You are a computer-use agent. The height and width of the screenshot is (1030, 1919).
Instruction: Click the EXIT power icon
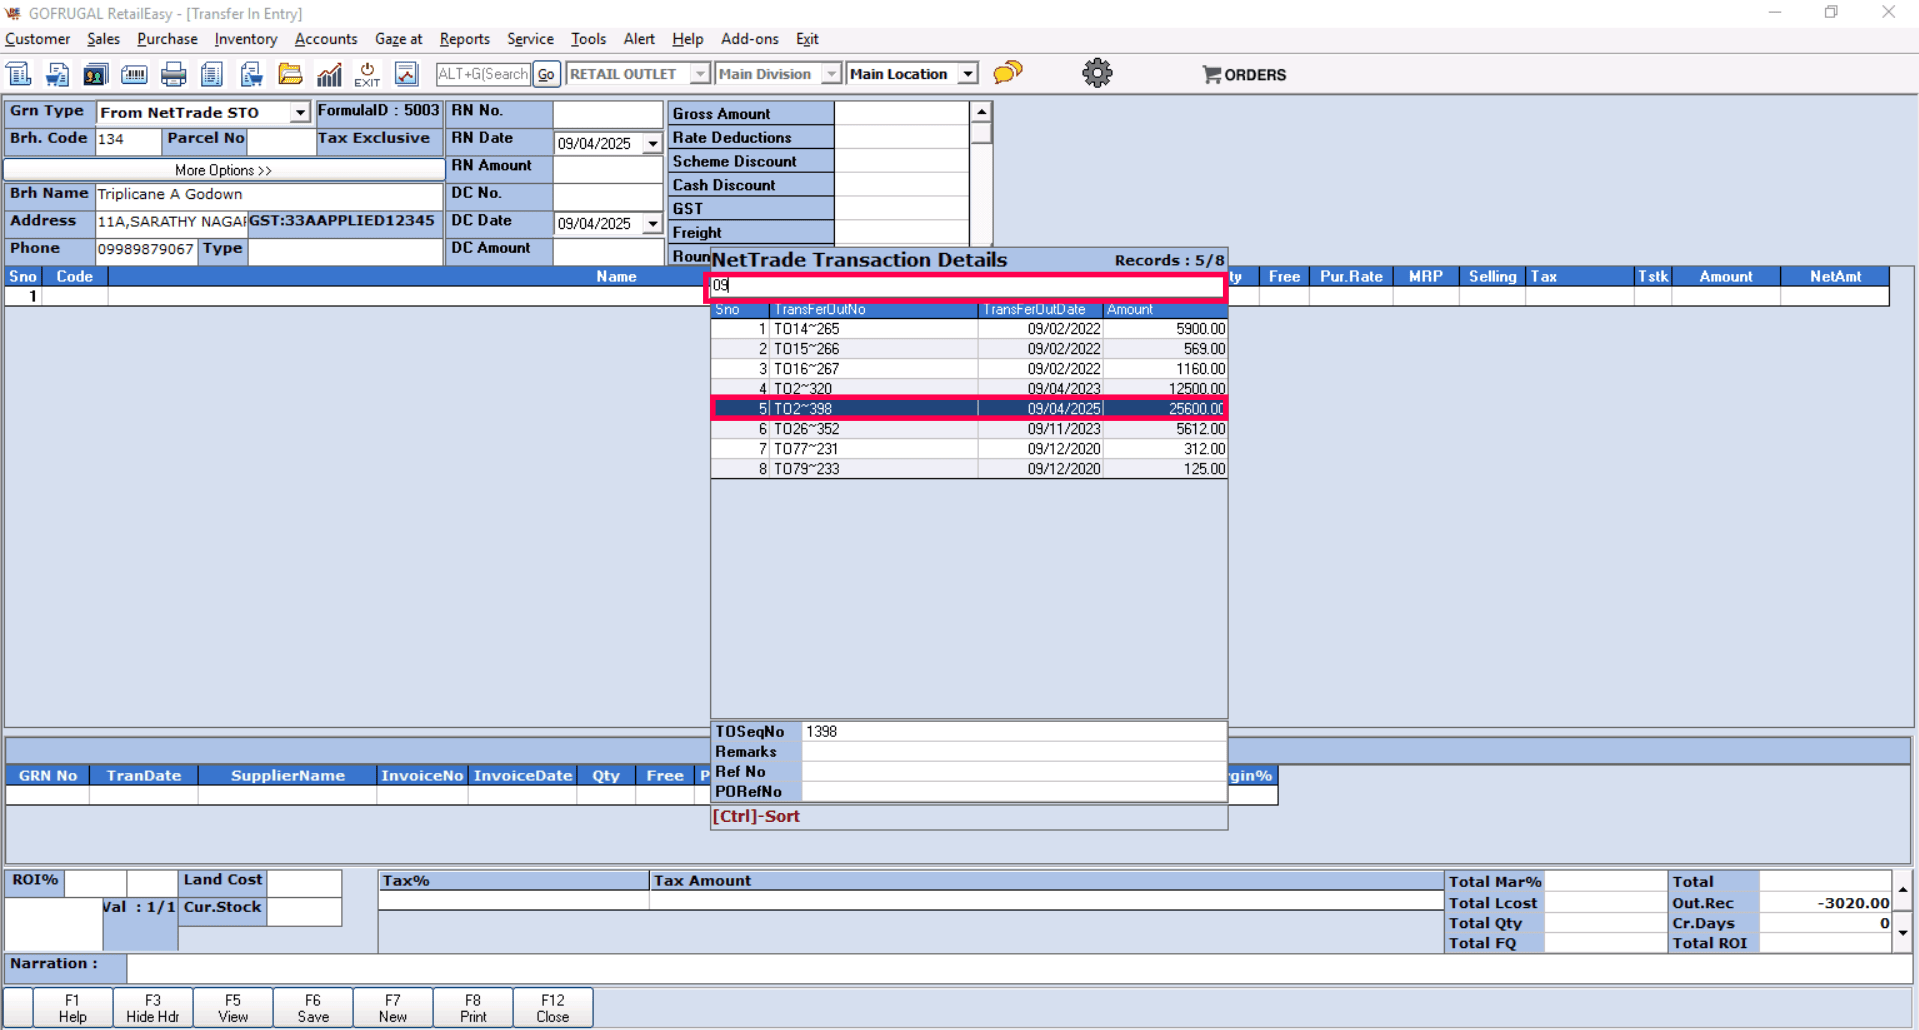(x=367, y=74)
